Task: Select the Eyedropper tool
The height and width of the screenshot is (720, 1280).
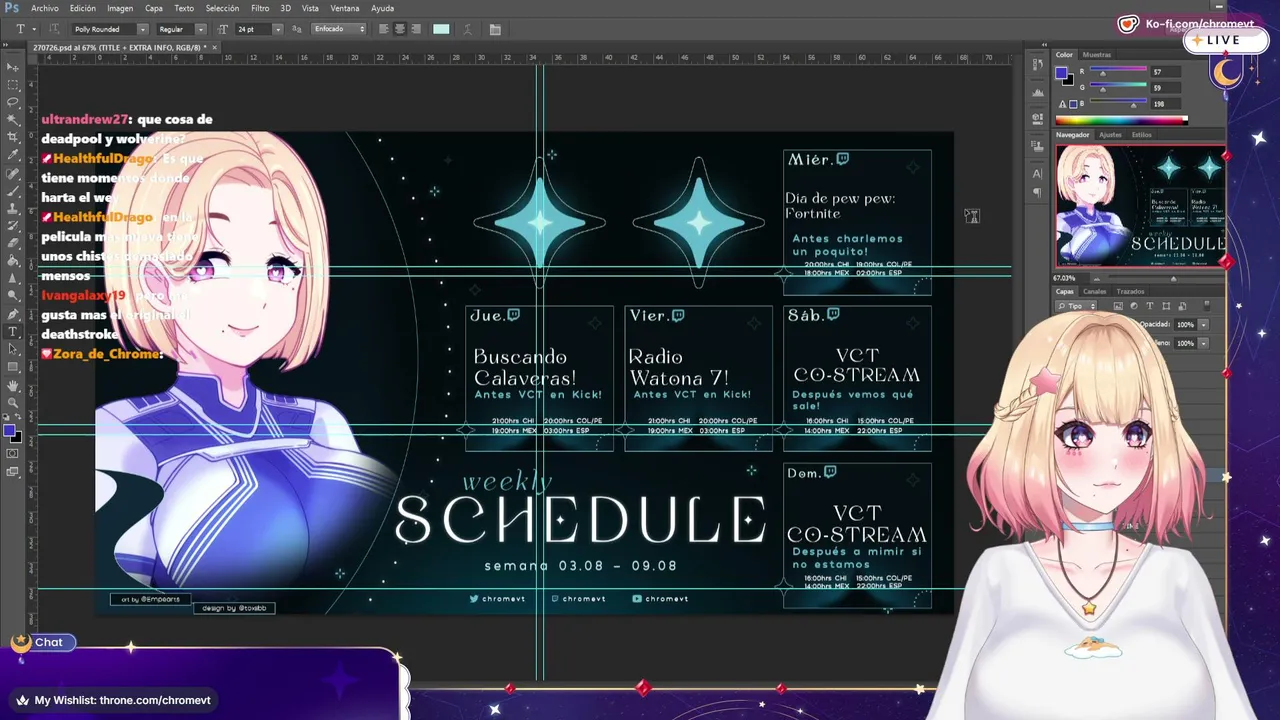Action: (x=13, y=155)
